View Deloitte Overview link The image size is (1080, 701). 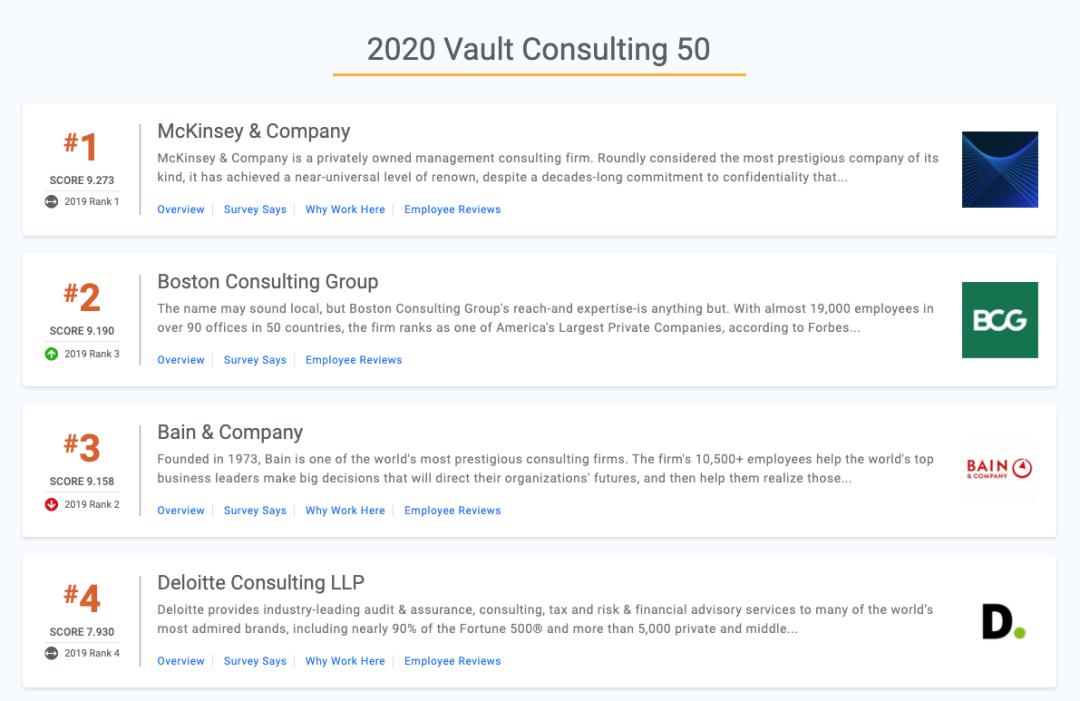(x=180, y=661)
